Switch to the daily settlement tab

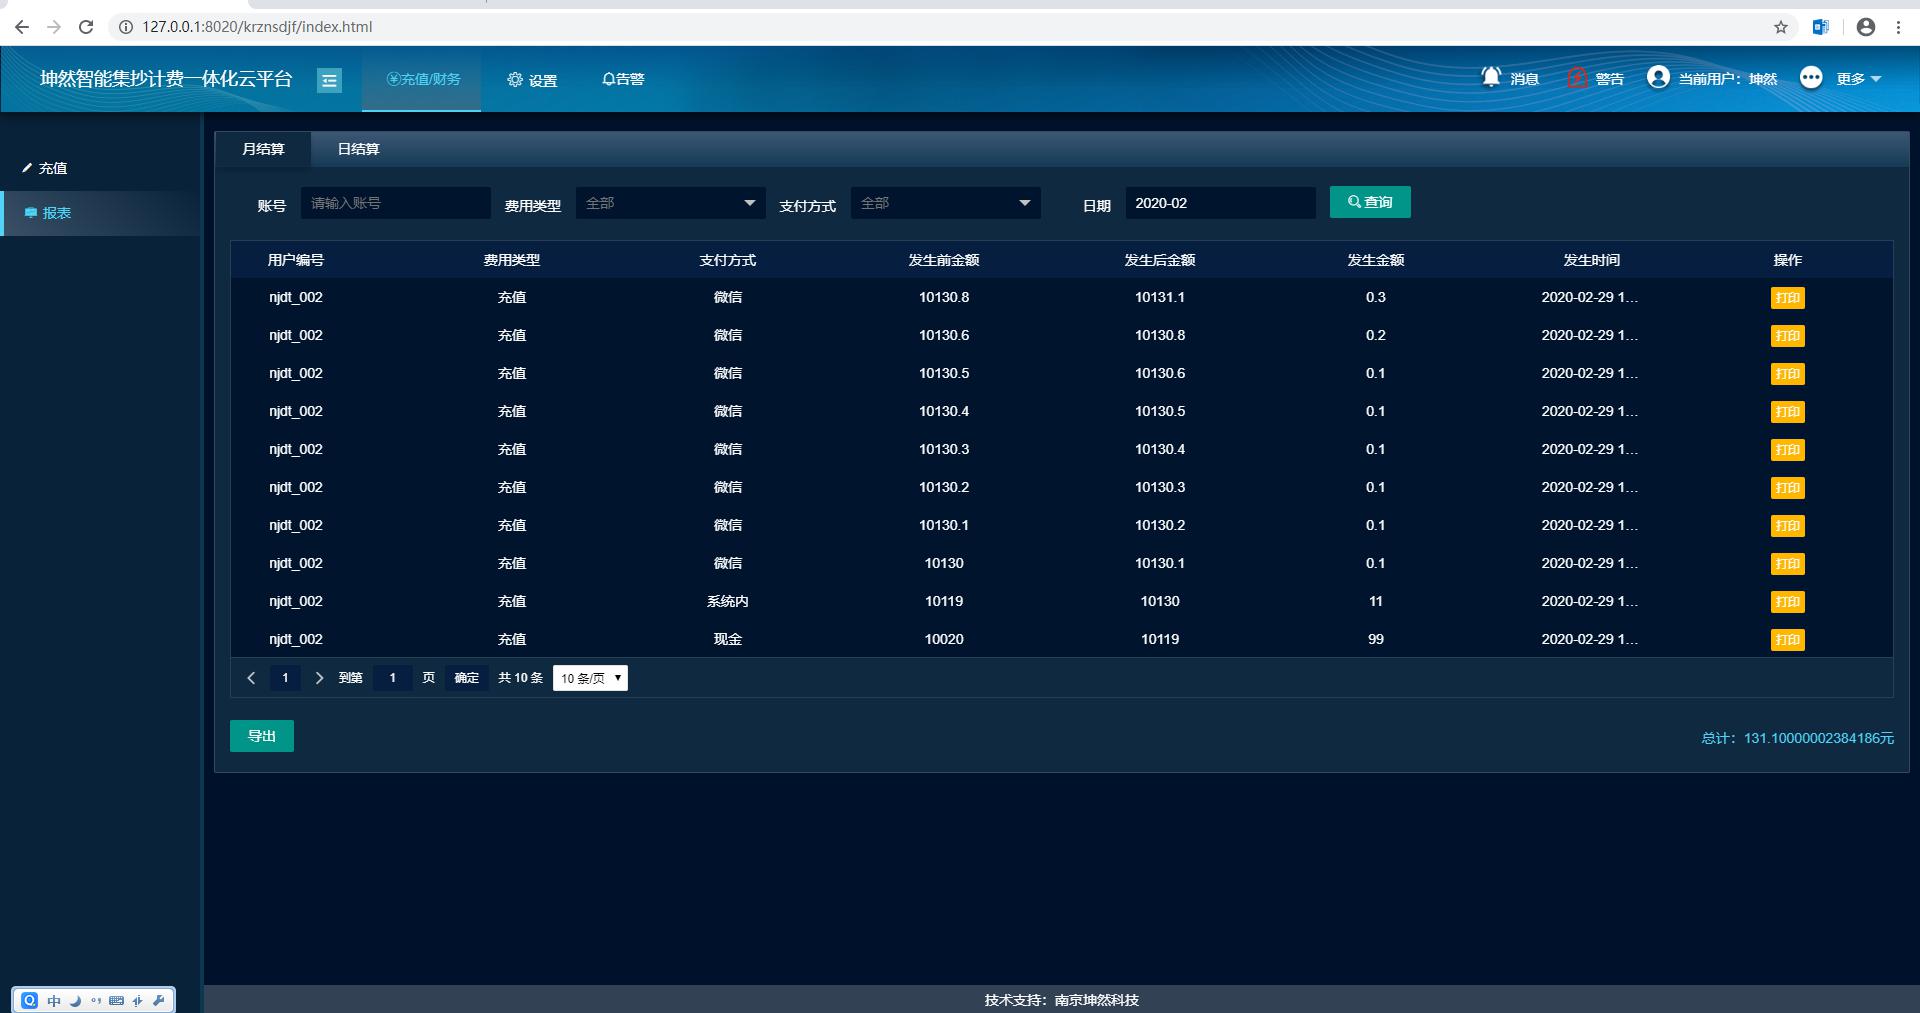coord(358,149)
